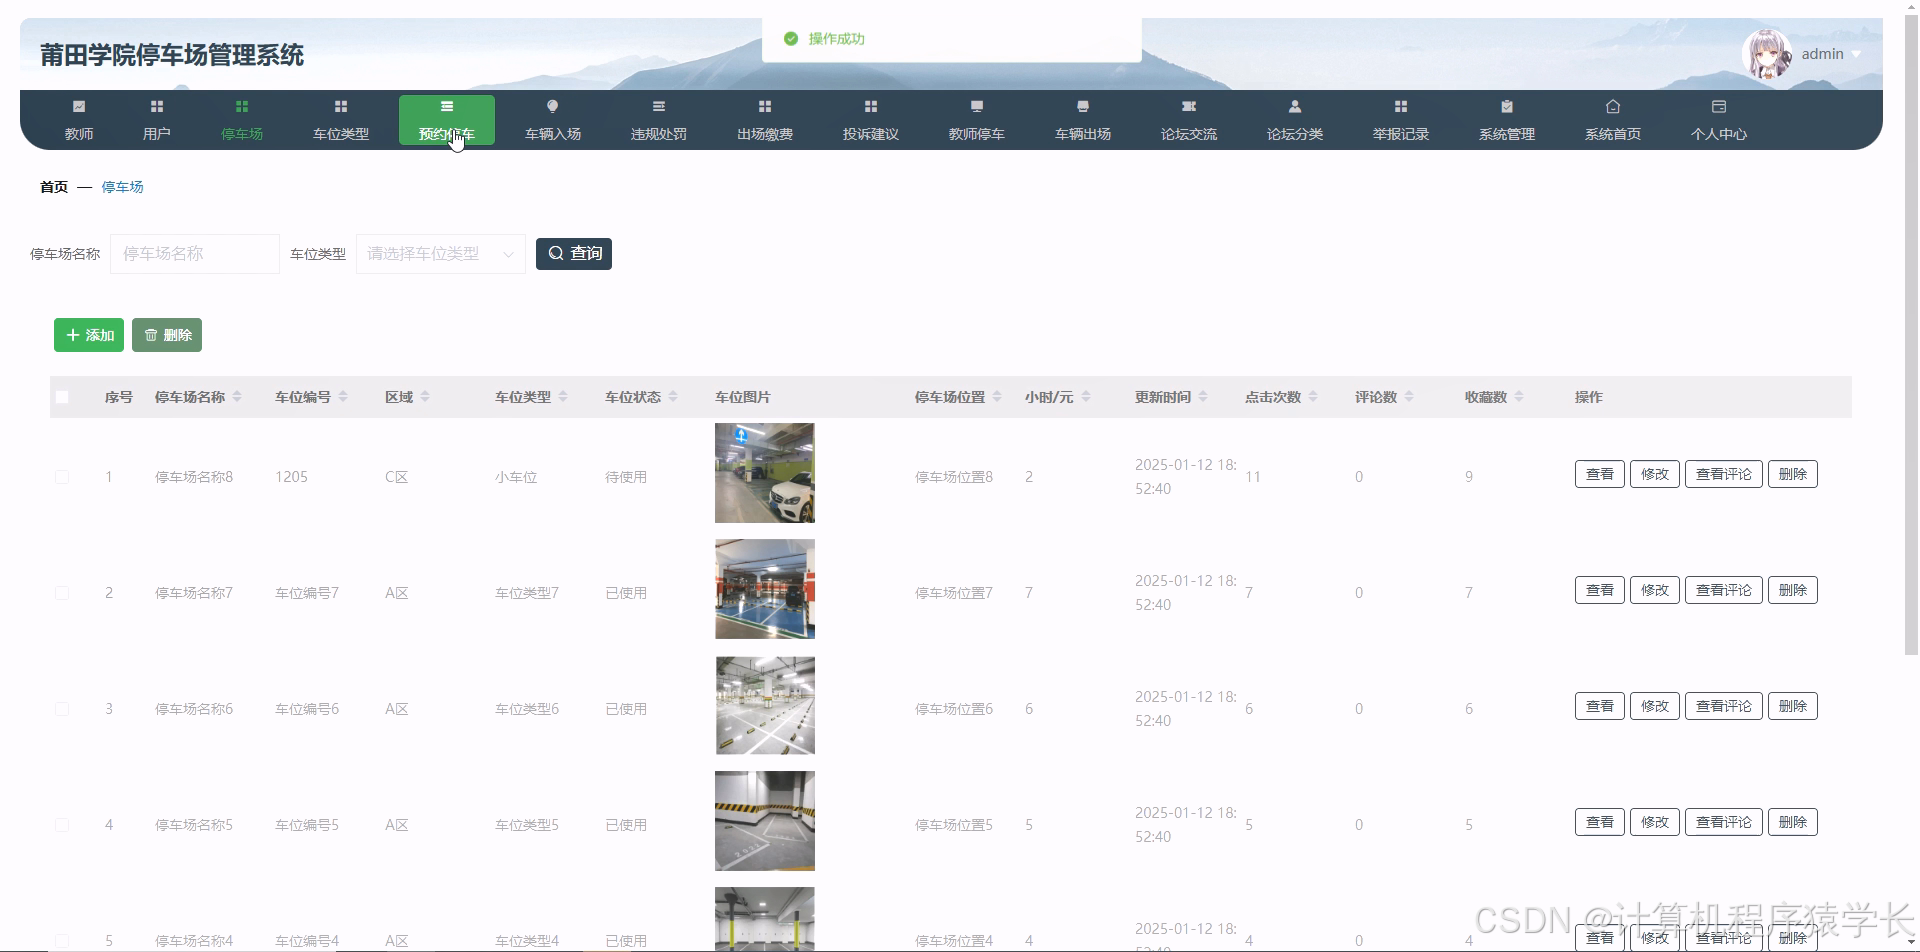This screenshot has height=952, width=1920.
Task: Sort by 车位状态 column arrows
Action: 673,397
